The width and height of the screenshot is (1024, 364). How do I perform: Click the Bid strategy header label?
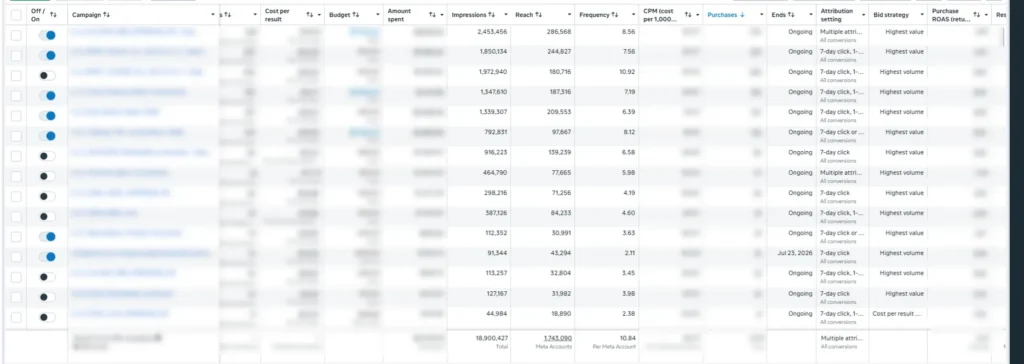click(x=891, y=14)
